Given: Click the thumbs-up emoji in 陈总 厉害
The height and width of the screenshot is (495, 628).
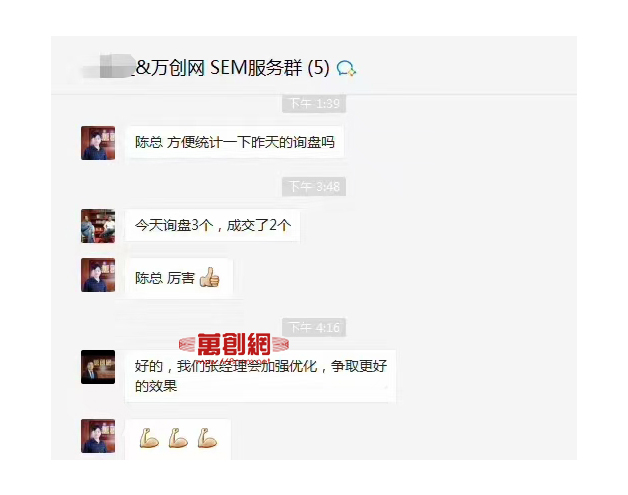Looking at the screenshot, I should tap(209, 278).
